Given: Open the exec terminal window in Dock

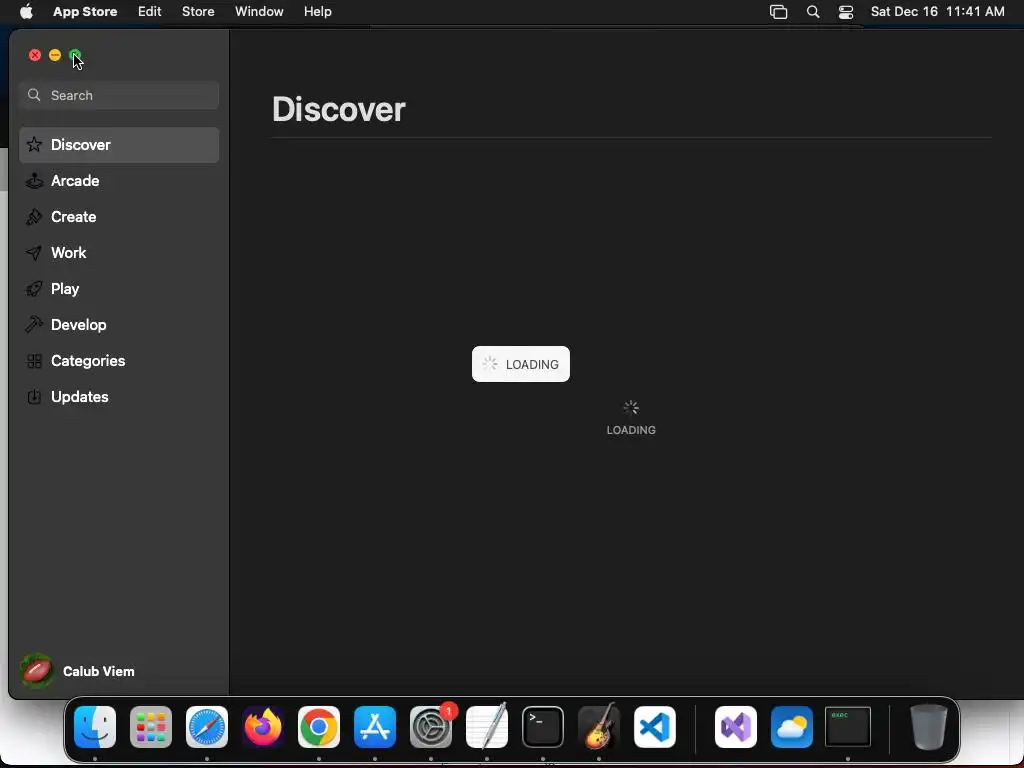Looking at the screenshot, I should [848, 726].
